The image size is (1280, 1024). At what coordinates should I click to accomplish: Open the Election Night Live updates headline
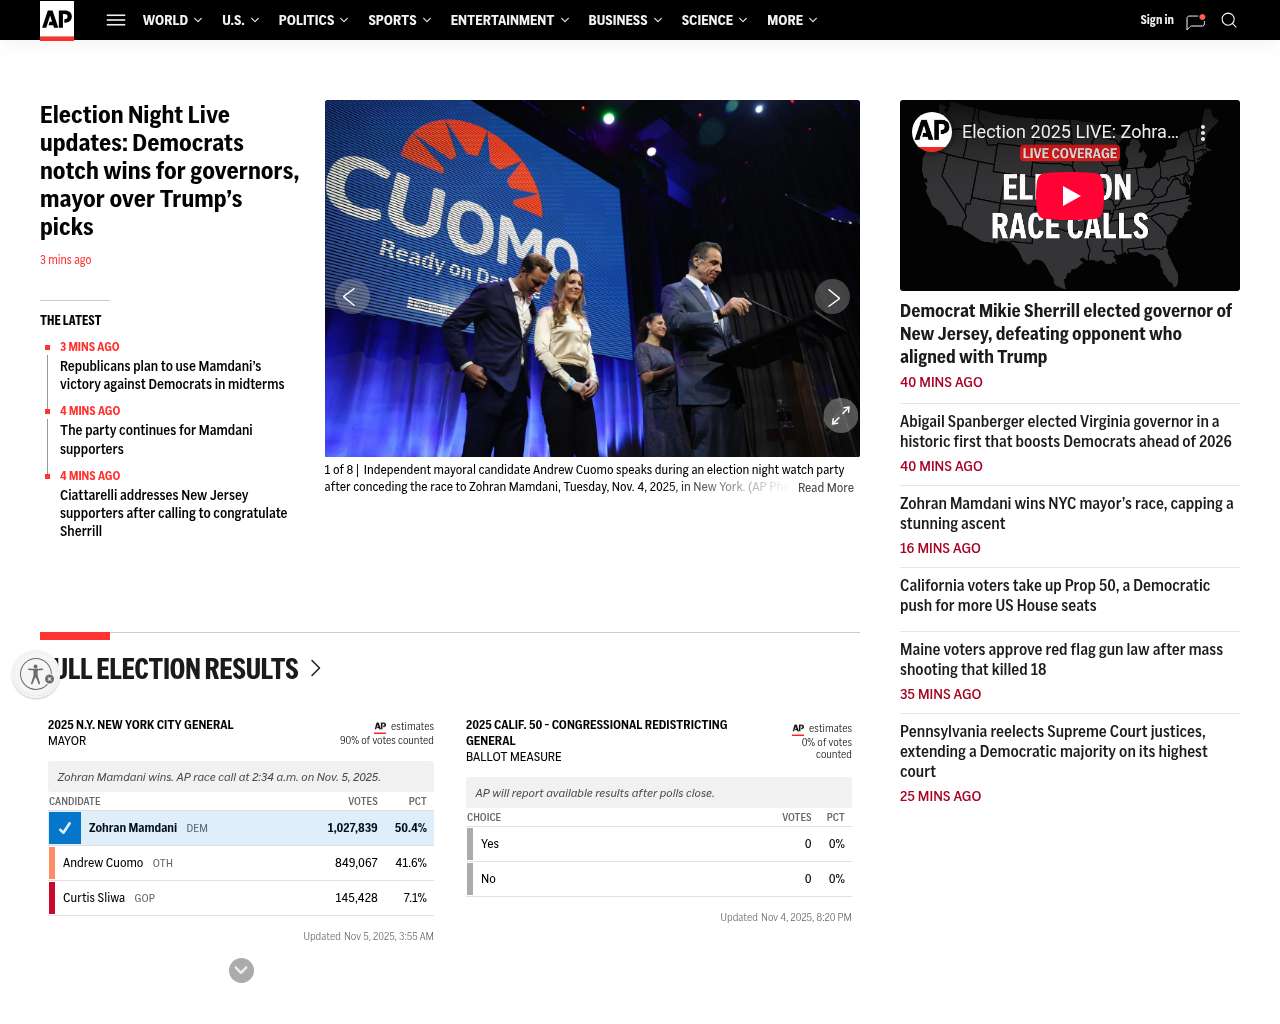(x=169, y=171)
